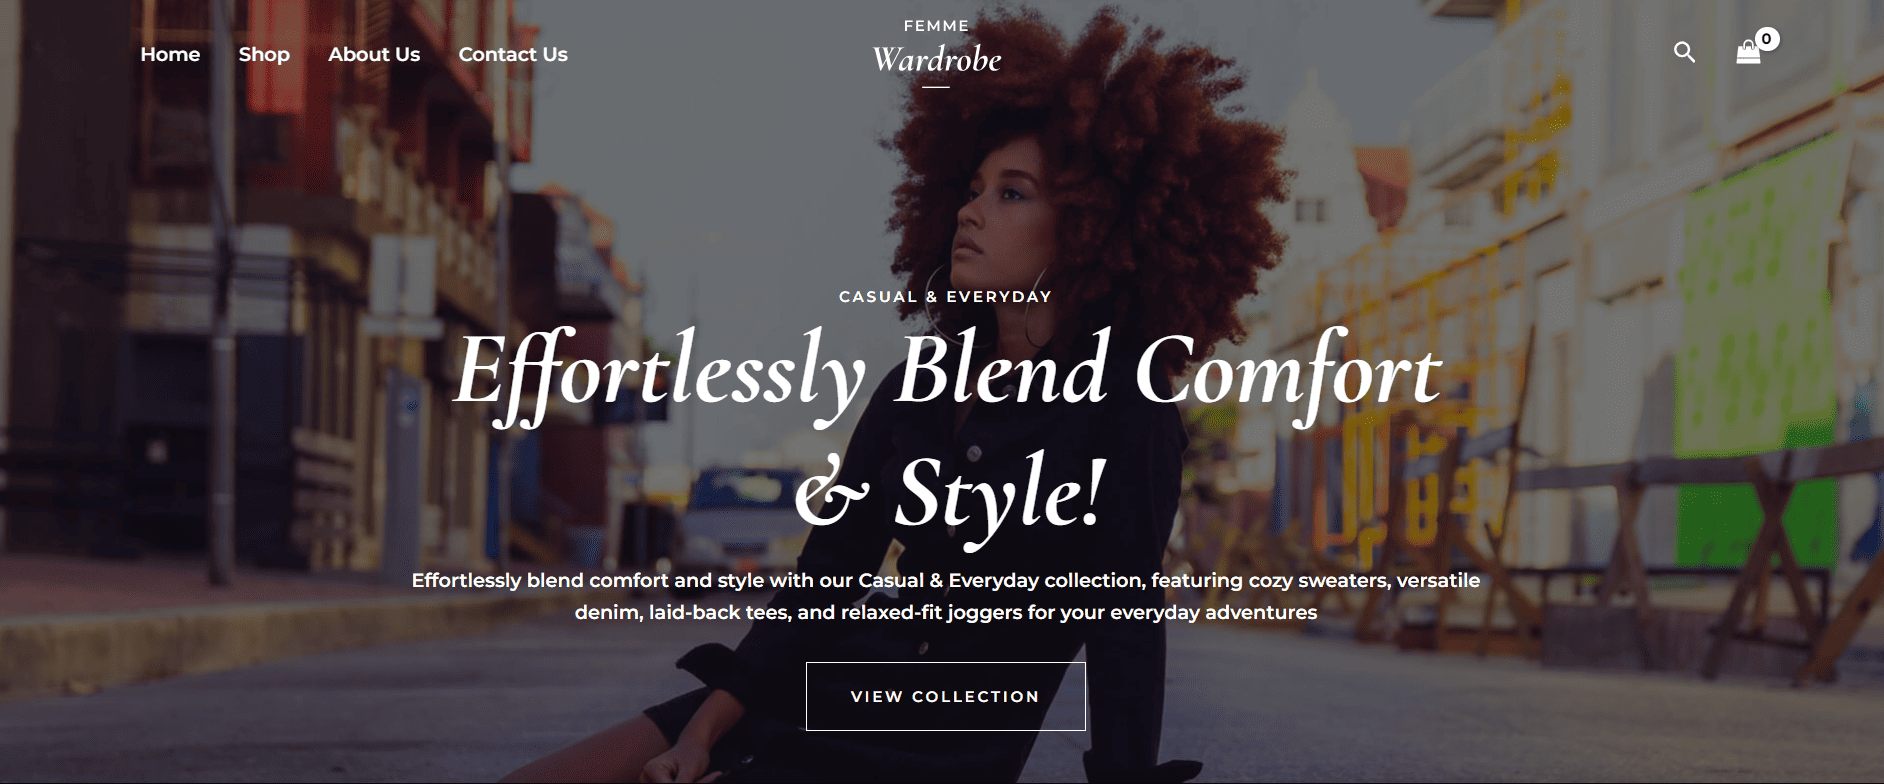Open the Shop menu item
Image resolution: width=1884 pixels, height=784 pixels.
coord(264,55)
